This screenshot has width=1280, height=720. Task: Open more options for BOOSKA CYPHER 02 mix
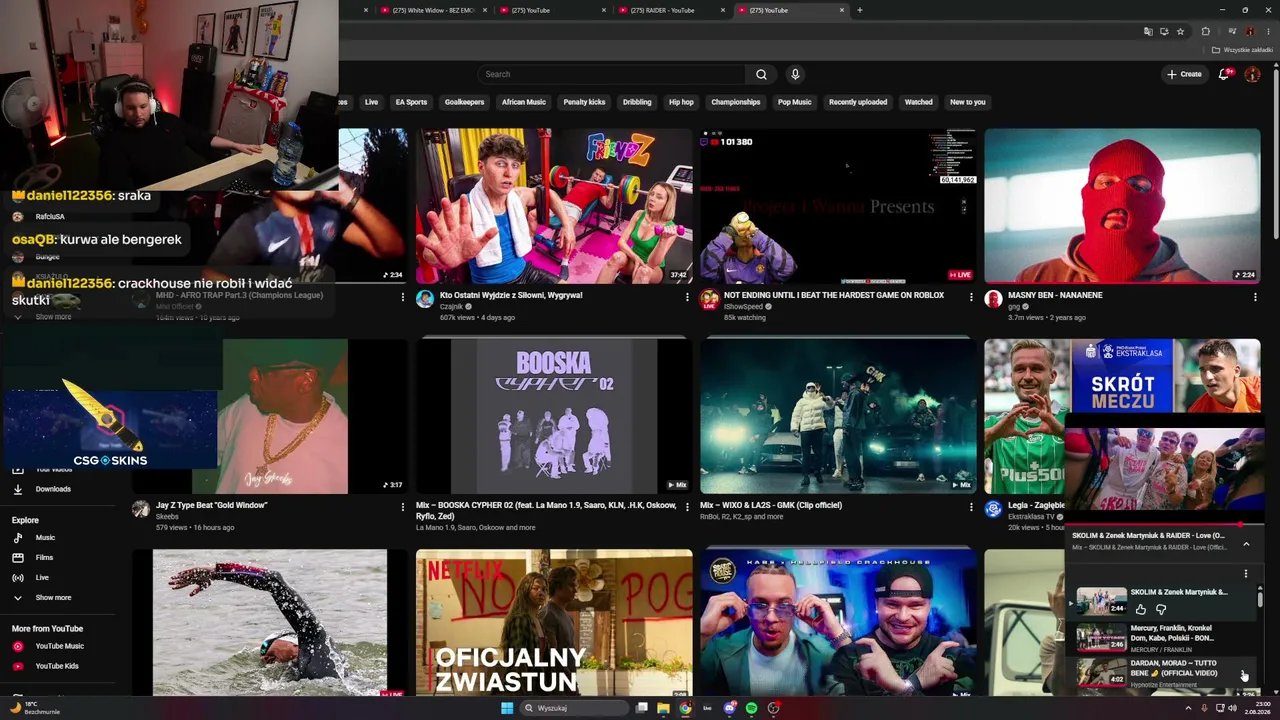(x=687, y=507)
